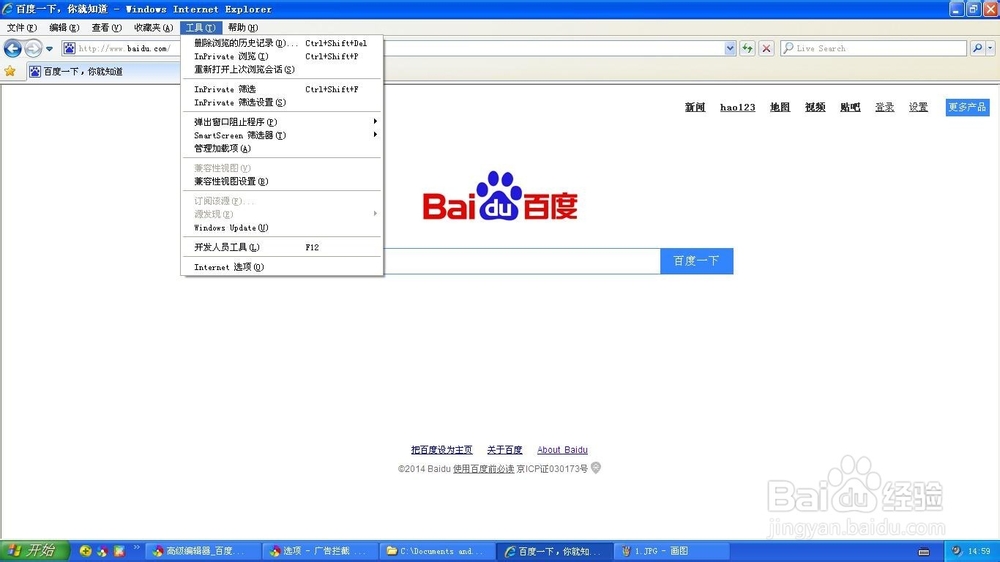1000x562 pixels.
Task: Click the shield badge icon after ICP number
Action: (596, 468)
